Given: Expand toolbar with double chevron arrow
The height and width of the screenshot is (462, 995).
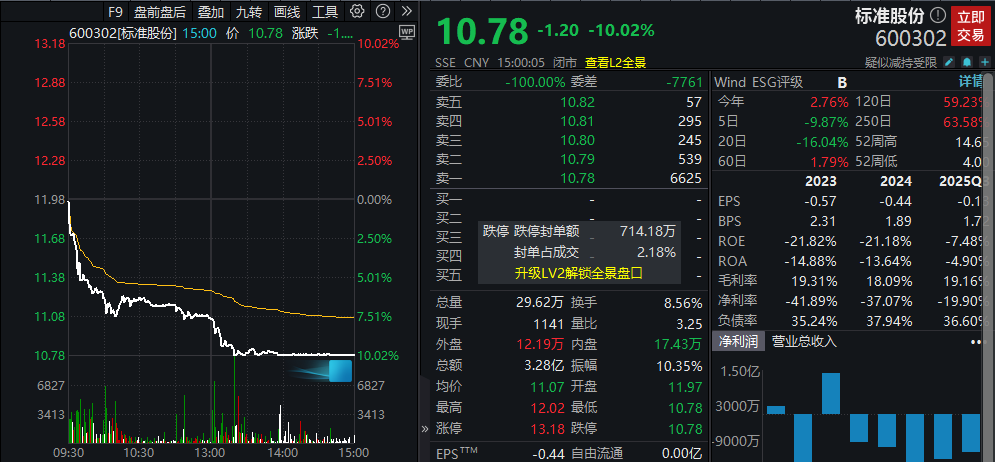Looking at the screenshot, I should coord(405,13).
